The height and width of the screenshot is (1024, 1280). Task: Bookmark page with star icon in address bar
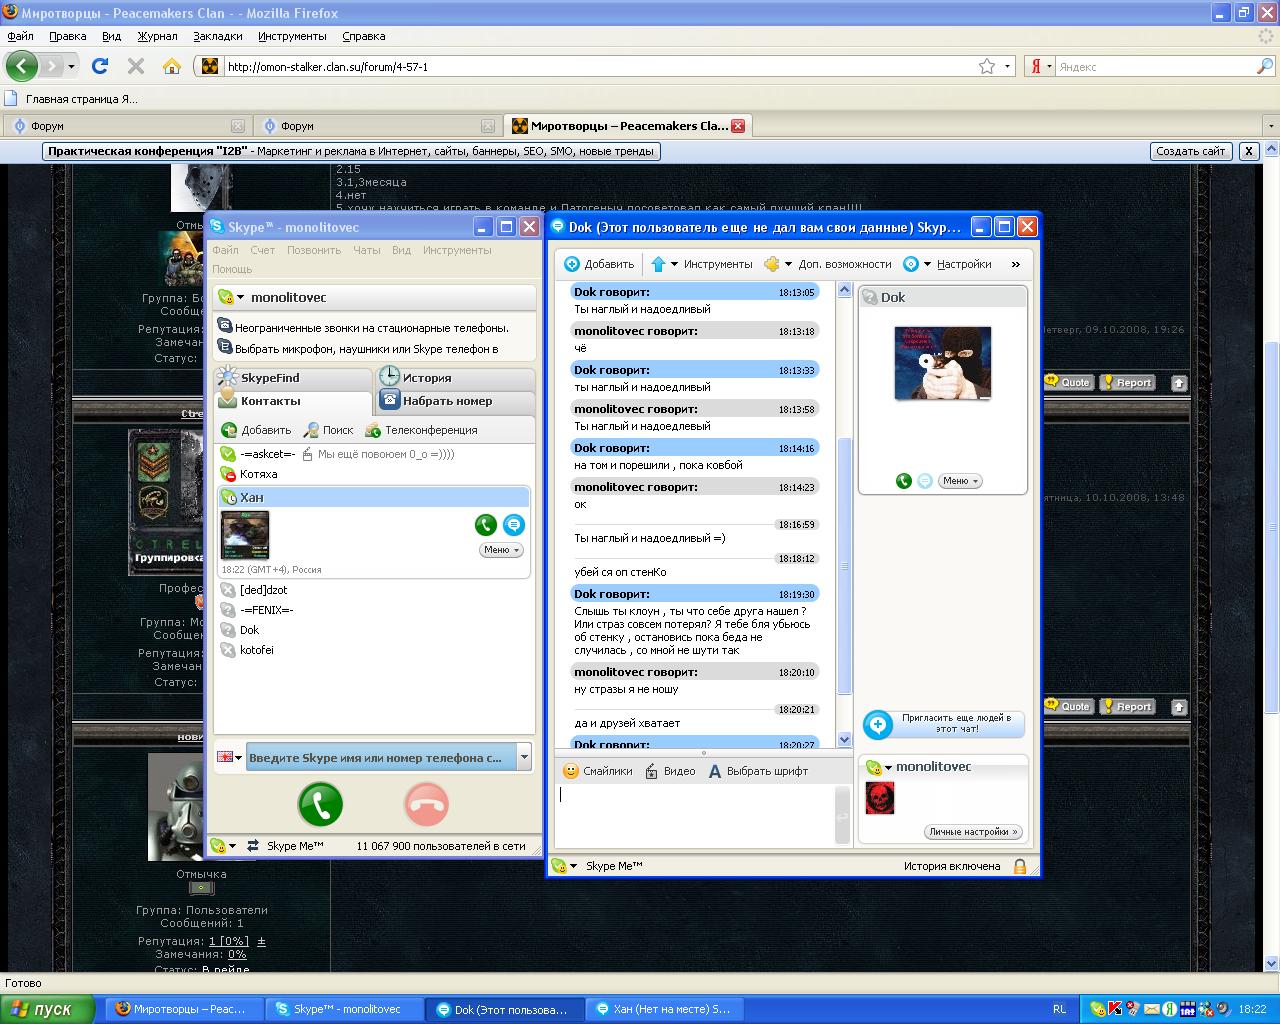click(987, 66)
